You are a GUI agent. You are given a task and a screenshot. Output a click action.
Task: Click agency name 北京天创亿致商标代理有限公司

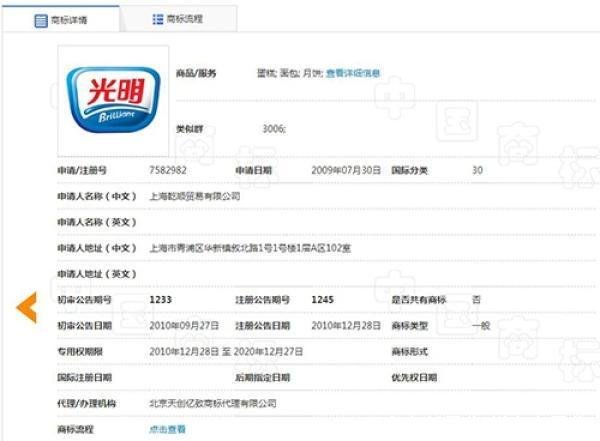212,403
